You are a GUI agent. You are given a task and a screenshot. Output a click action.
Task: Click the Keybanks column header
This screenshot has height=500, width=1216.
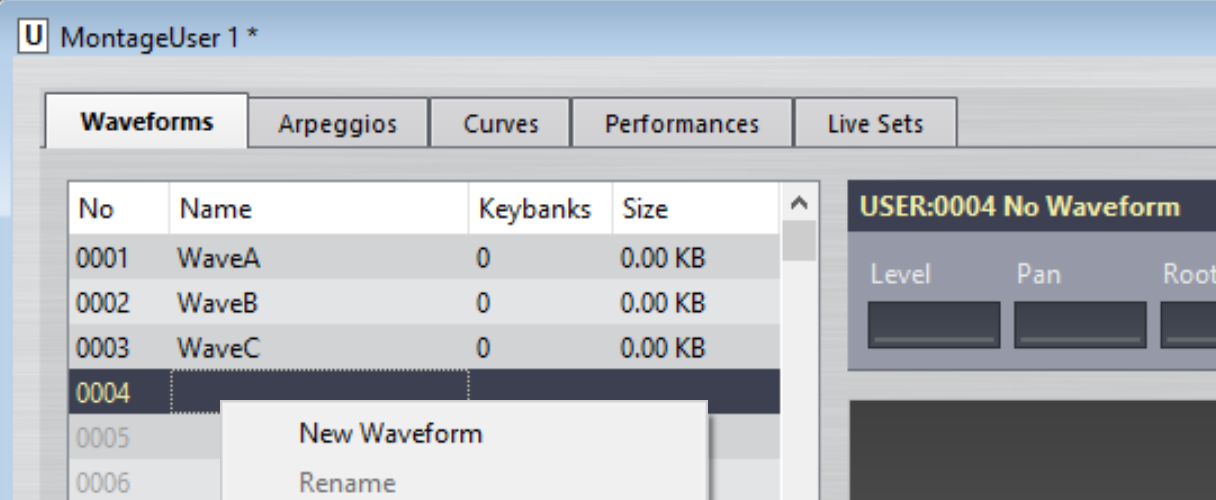[535, 209]
